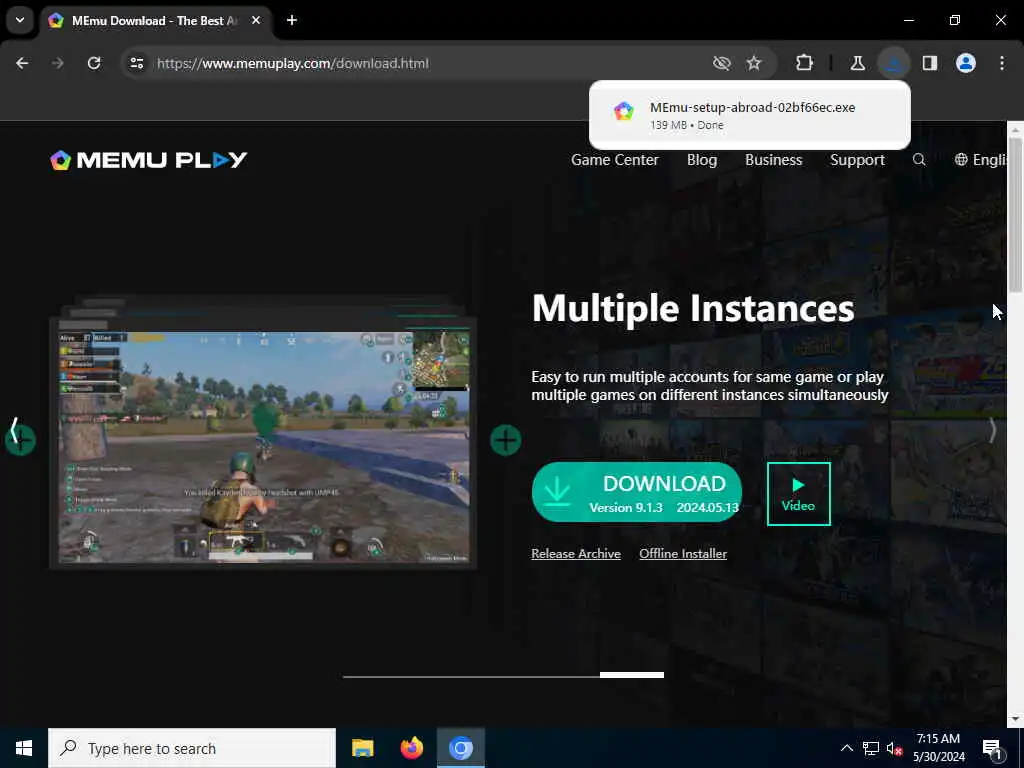Screen dimensions: 1024x768
Task: Click the green DOWNLOAD Version 9.1.3 button
Action: point(637,492)
